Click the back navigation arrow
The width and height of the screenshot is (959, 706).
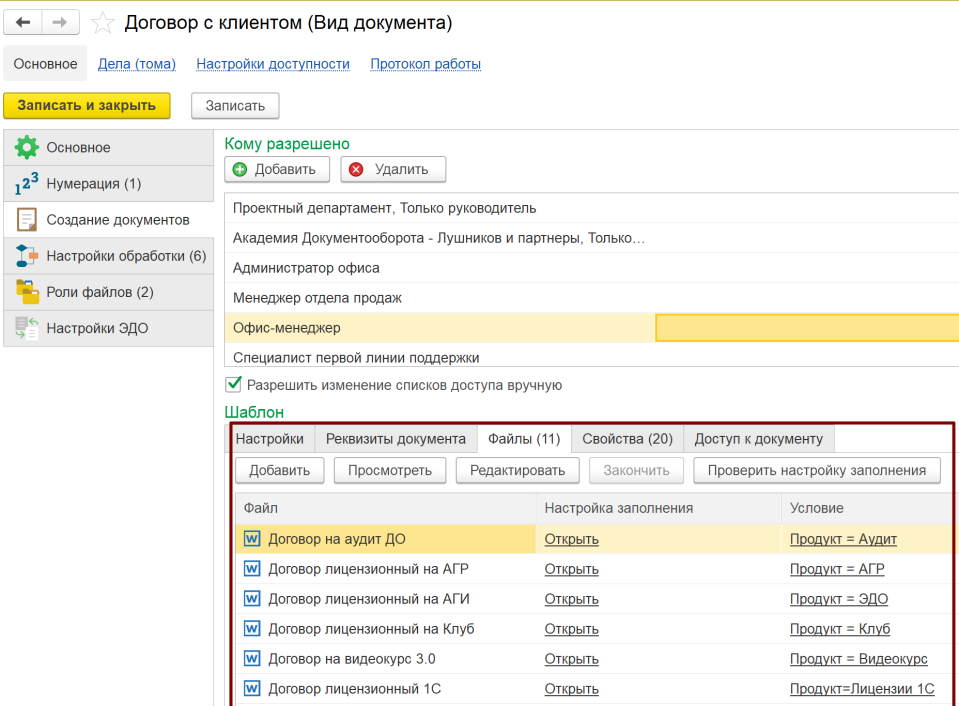(x=24, y=22)
